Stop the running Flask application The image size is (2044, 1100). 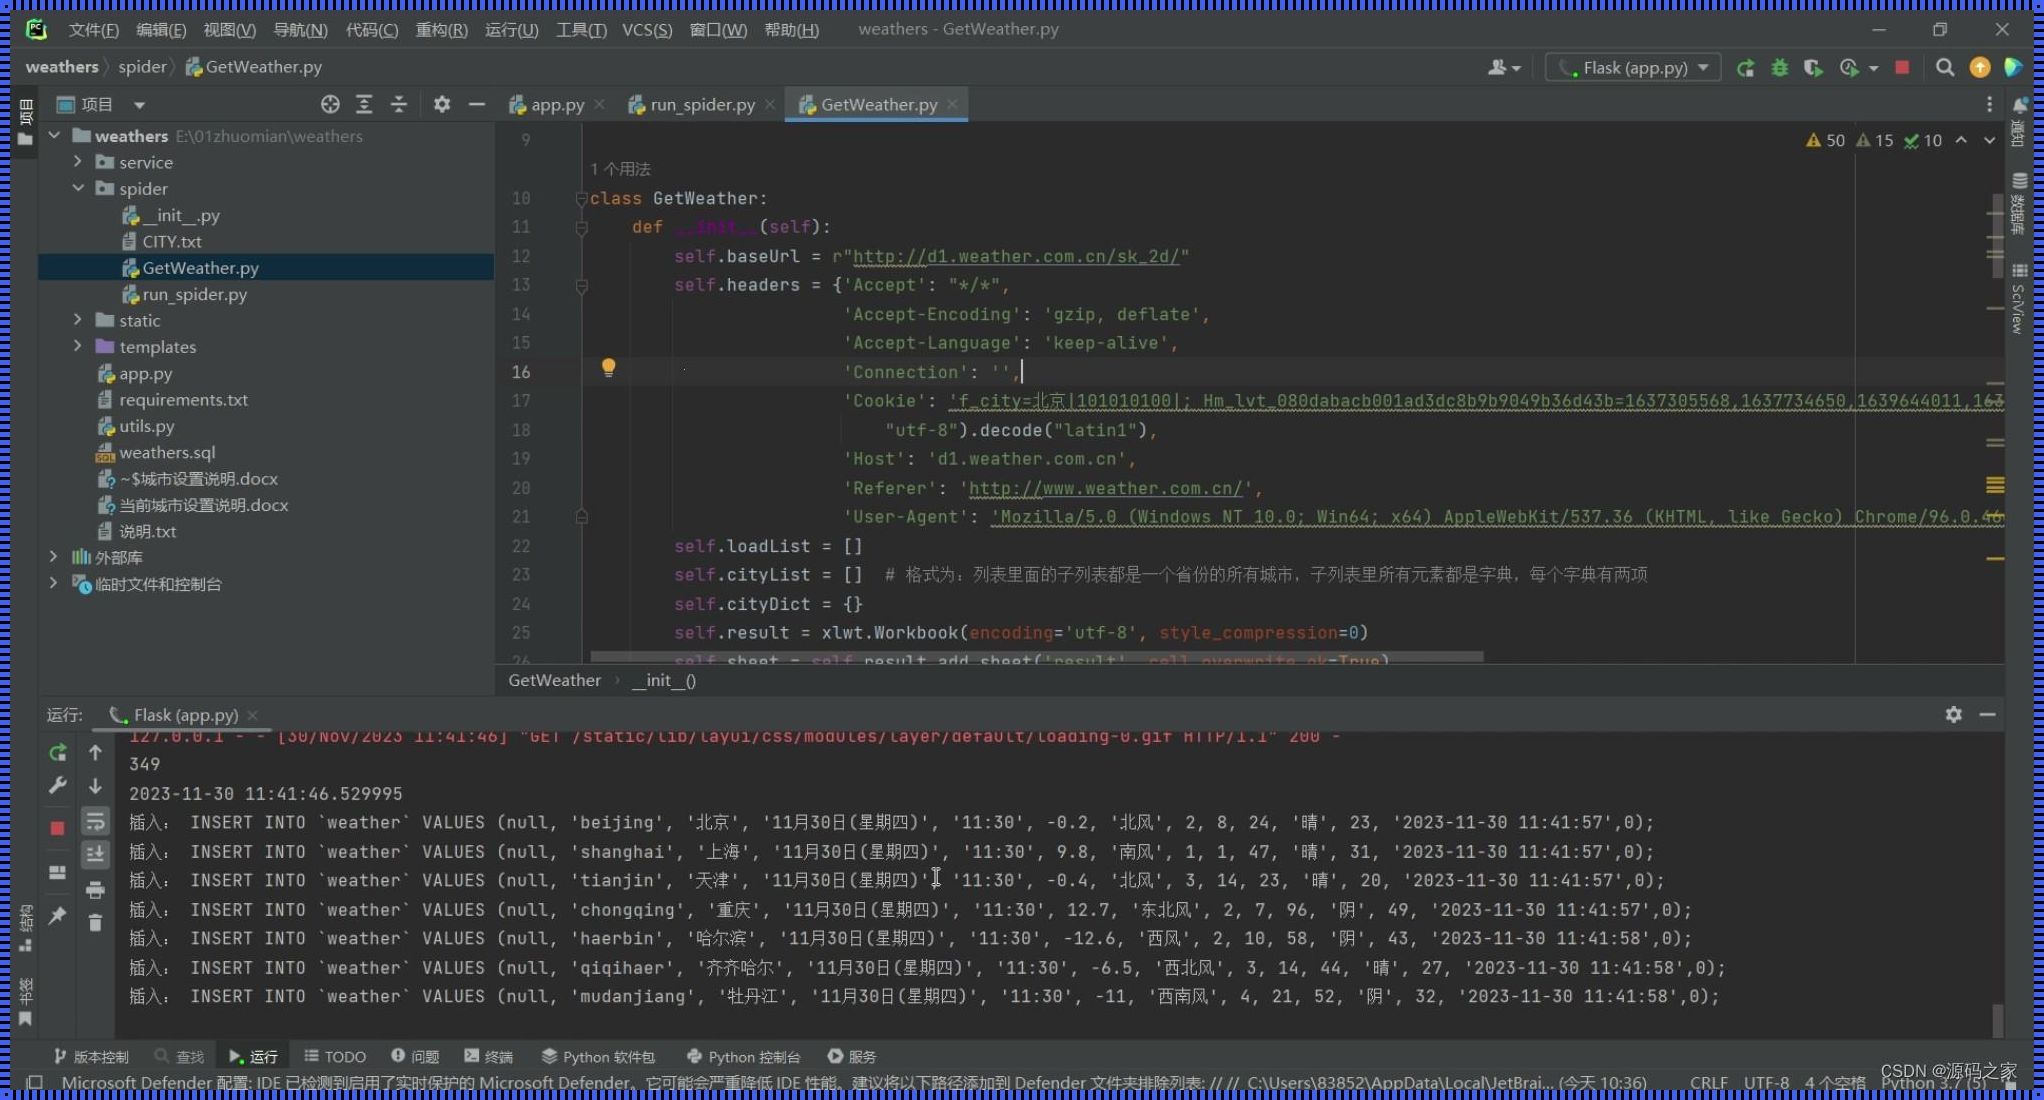tap(1901, 67)
